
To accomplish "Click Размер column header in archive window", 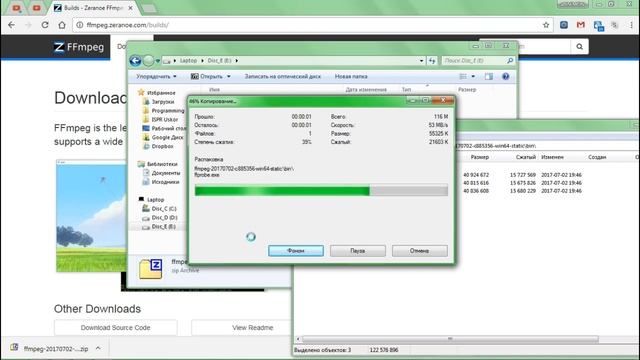I will pyautogui.click(x=479, y=157).
